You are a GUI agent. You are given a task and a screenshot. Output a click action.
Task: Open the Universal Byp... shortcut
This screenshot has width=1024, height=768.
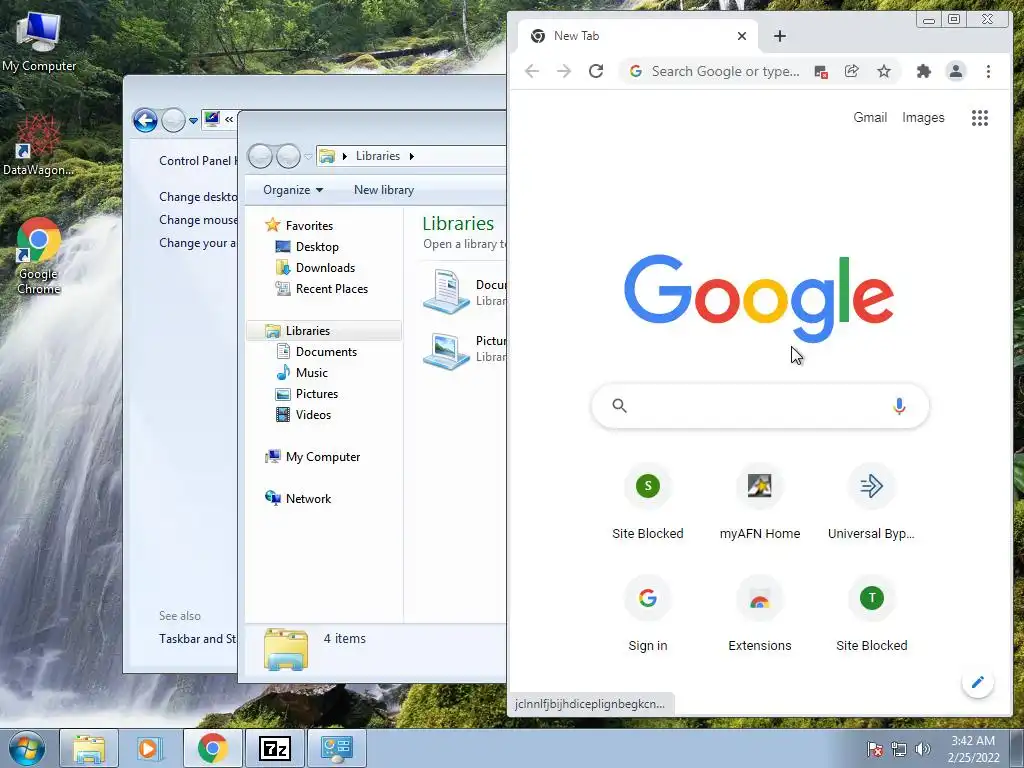pyautogui.click(x=871, y=502)
